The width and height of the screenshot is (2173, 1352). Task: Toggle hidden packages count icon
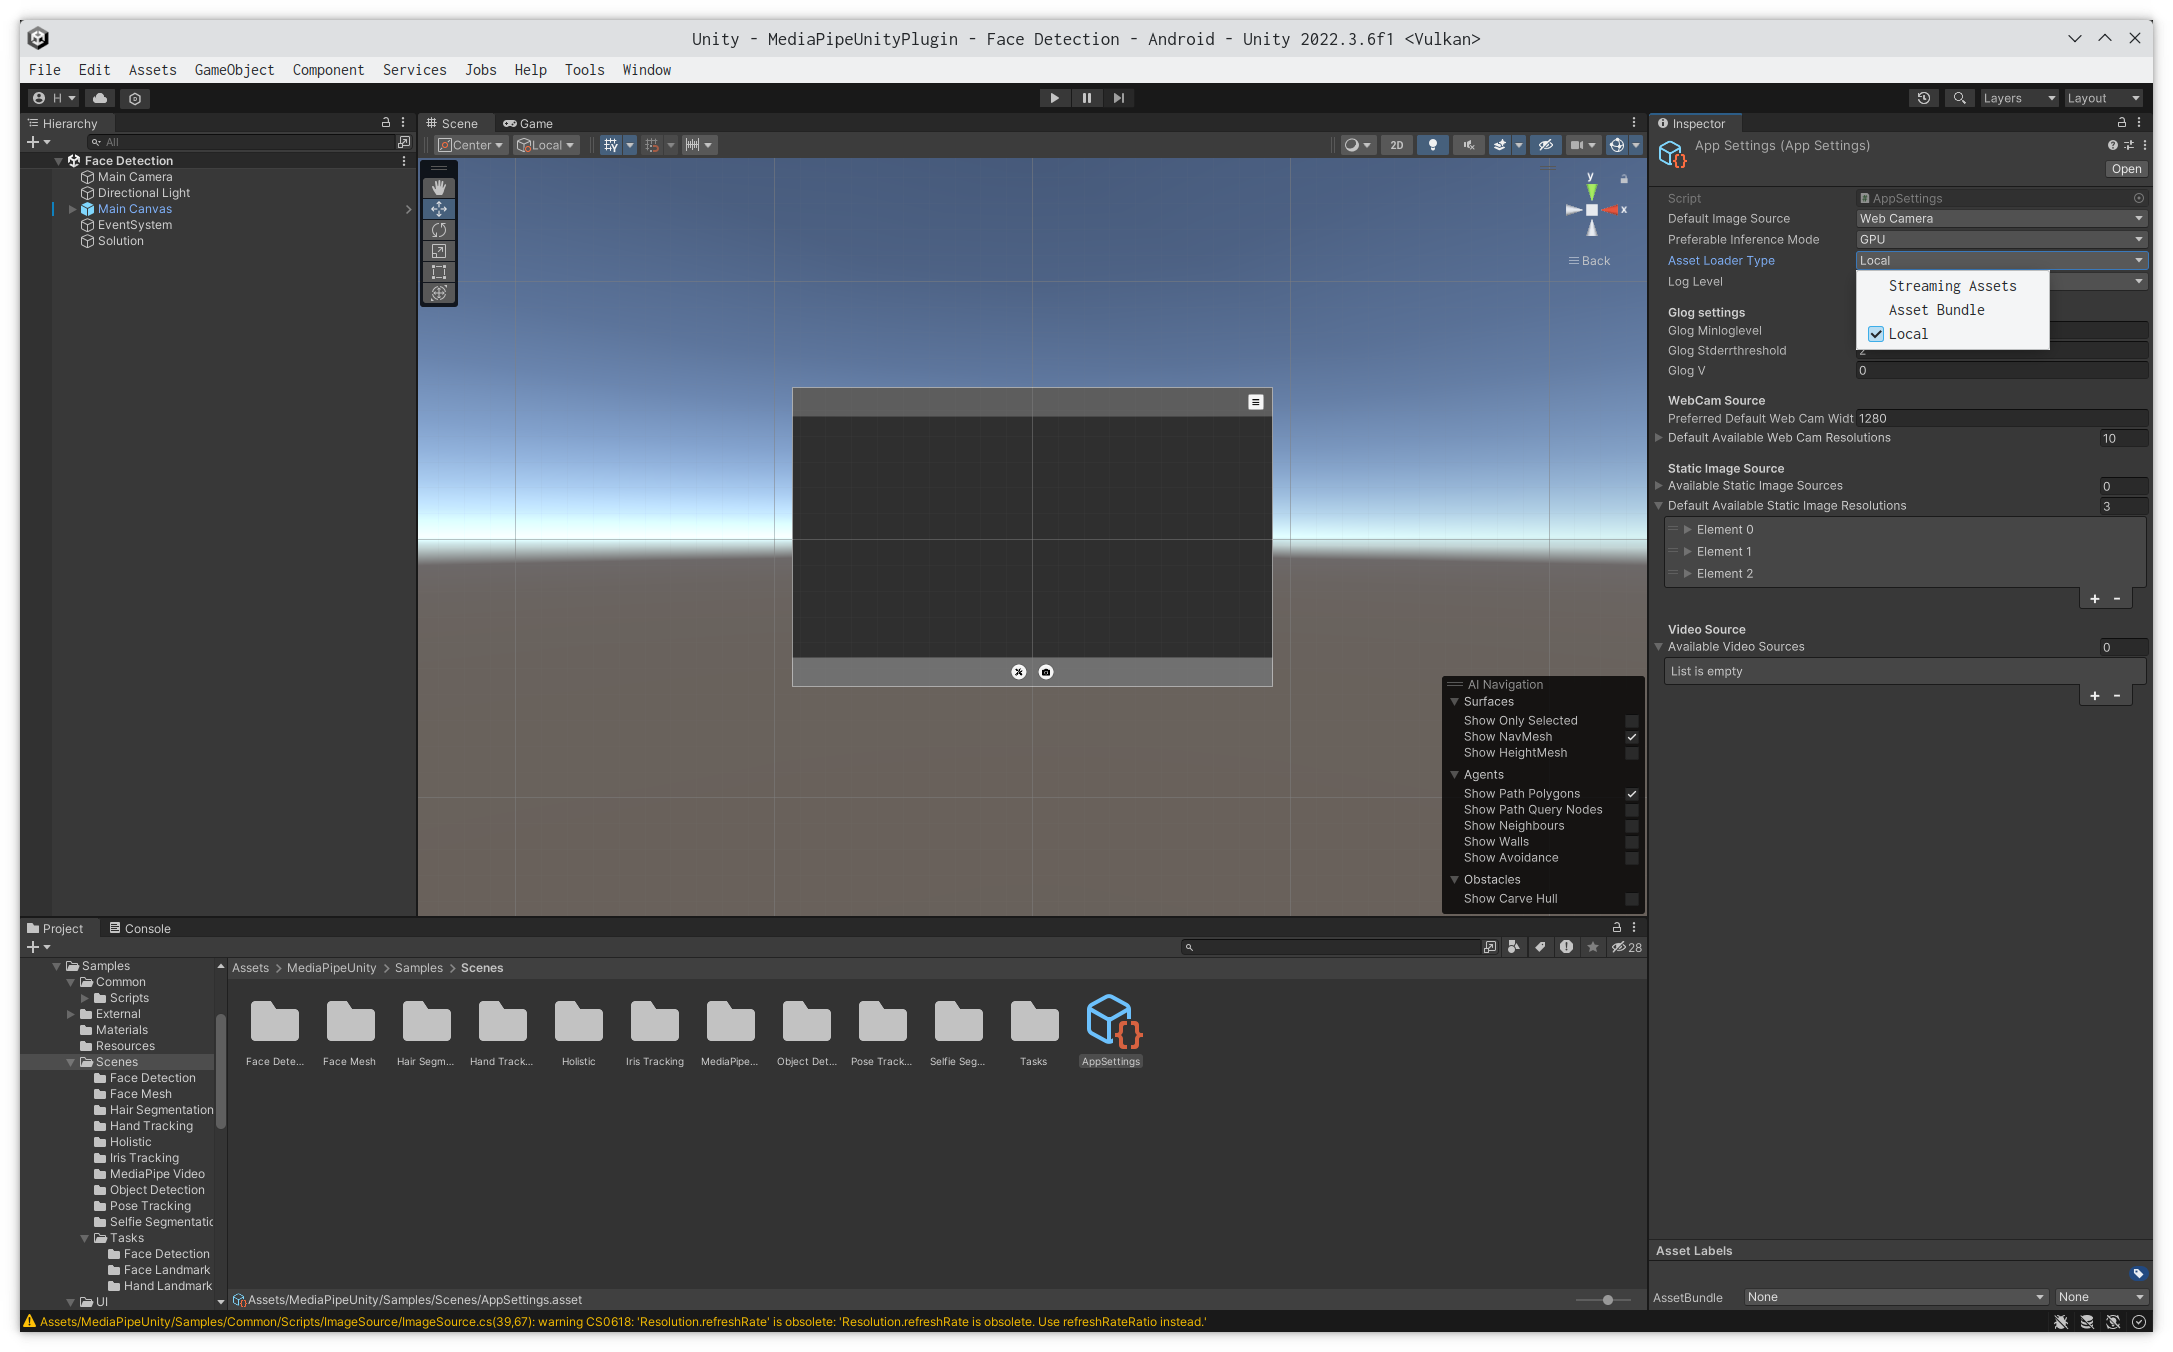[1626, 947]
